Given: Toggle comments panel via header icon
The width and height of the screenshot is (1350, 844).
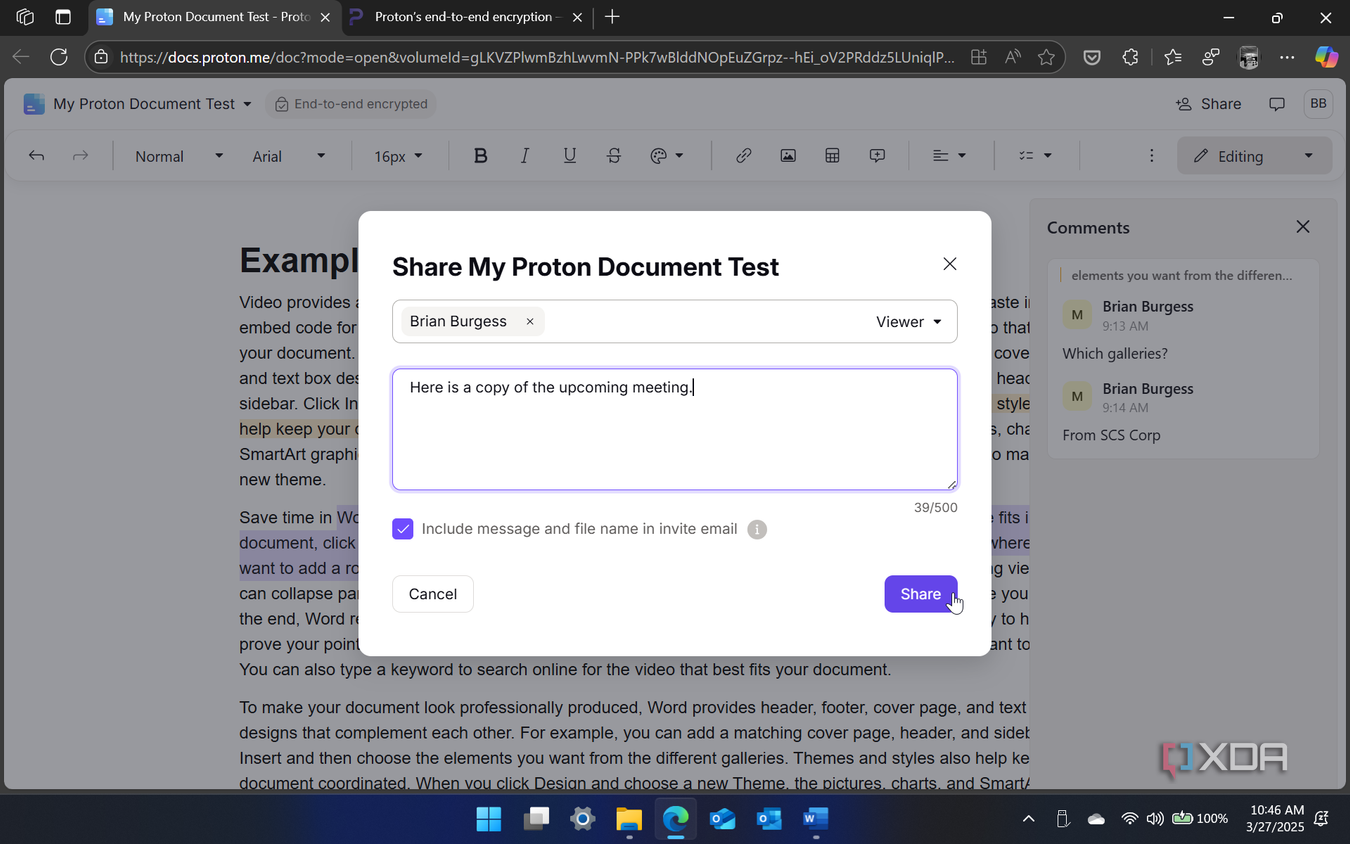Looking at the screenshot, I should [x=1277, y=104].
